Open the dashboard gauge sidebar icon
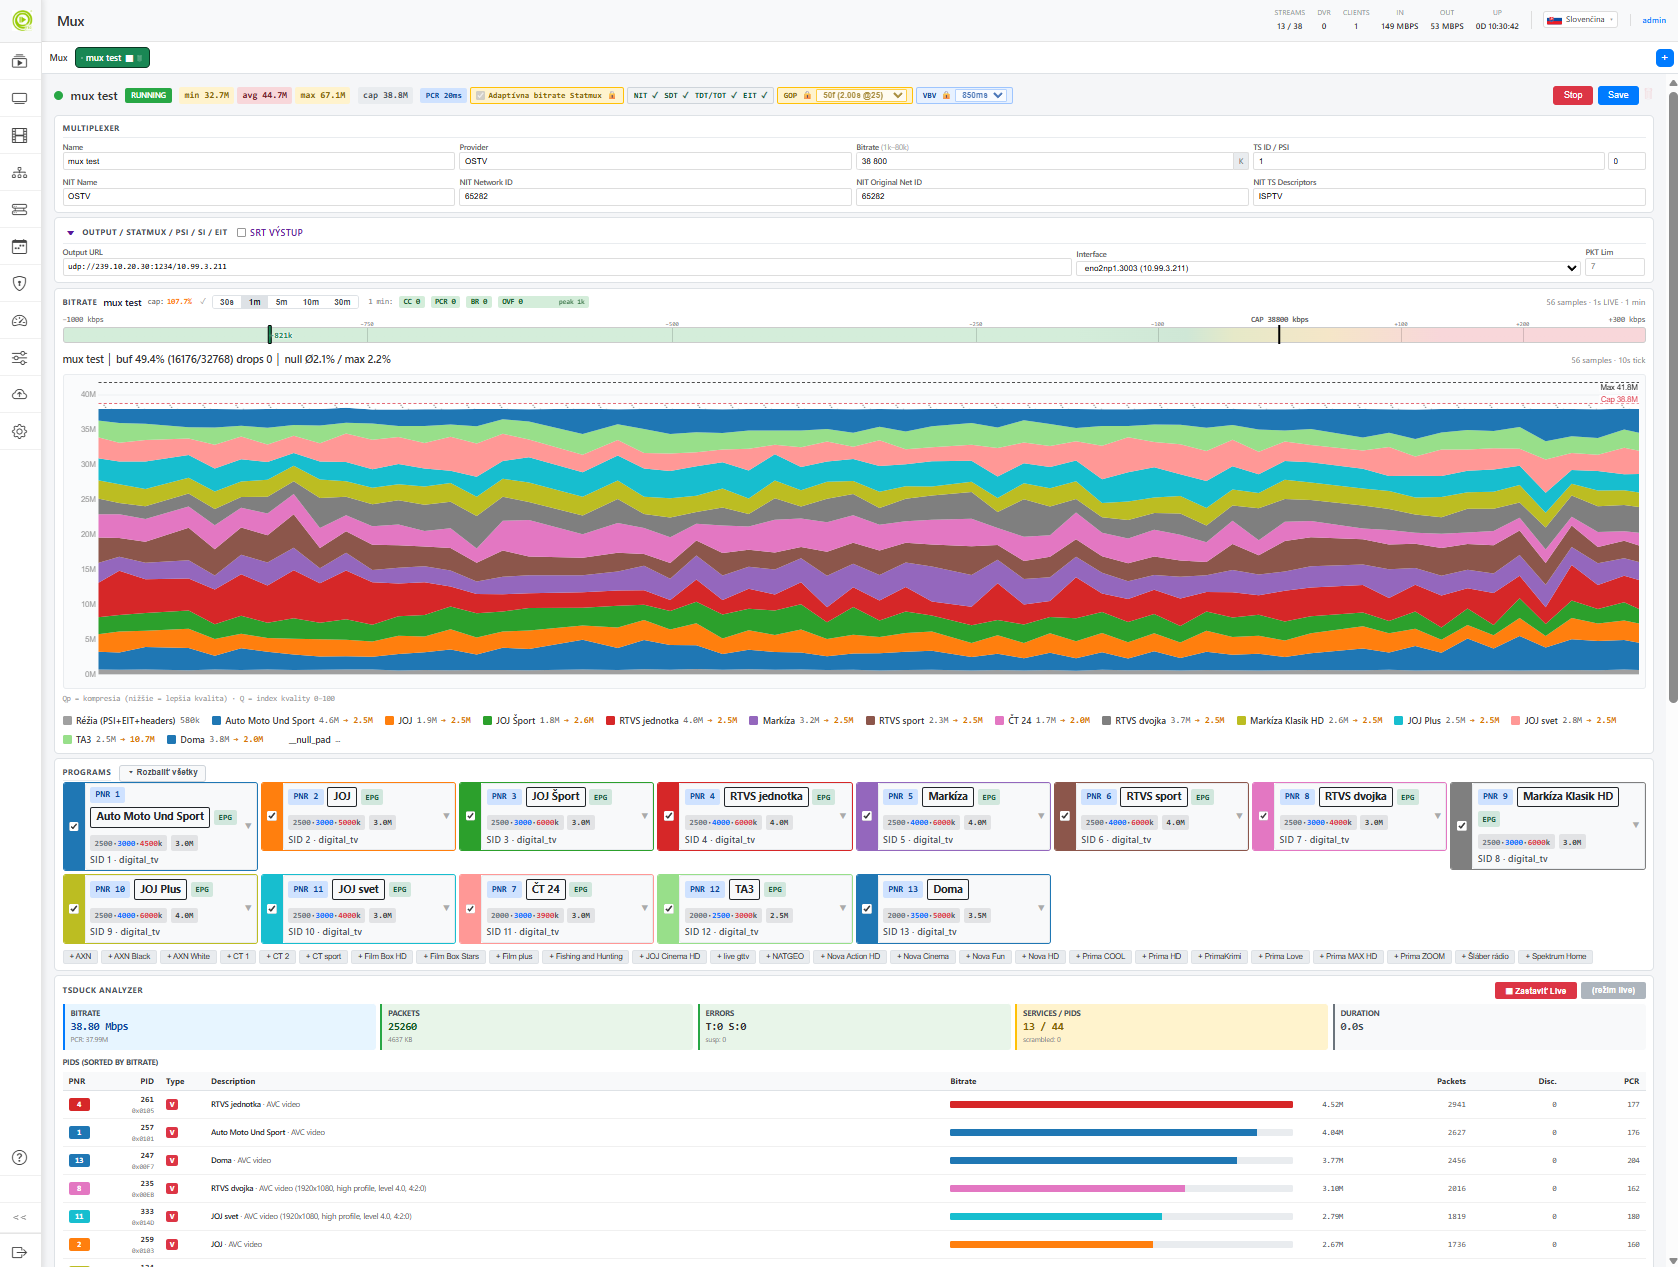The image size is (1678, 1267). (x=19, y=321)
